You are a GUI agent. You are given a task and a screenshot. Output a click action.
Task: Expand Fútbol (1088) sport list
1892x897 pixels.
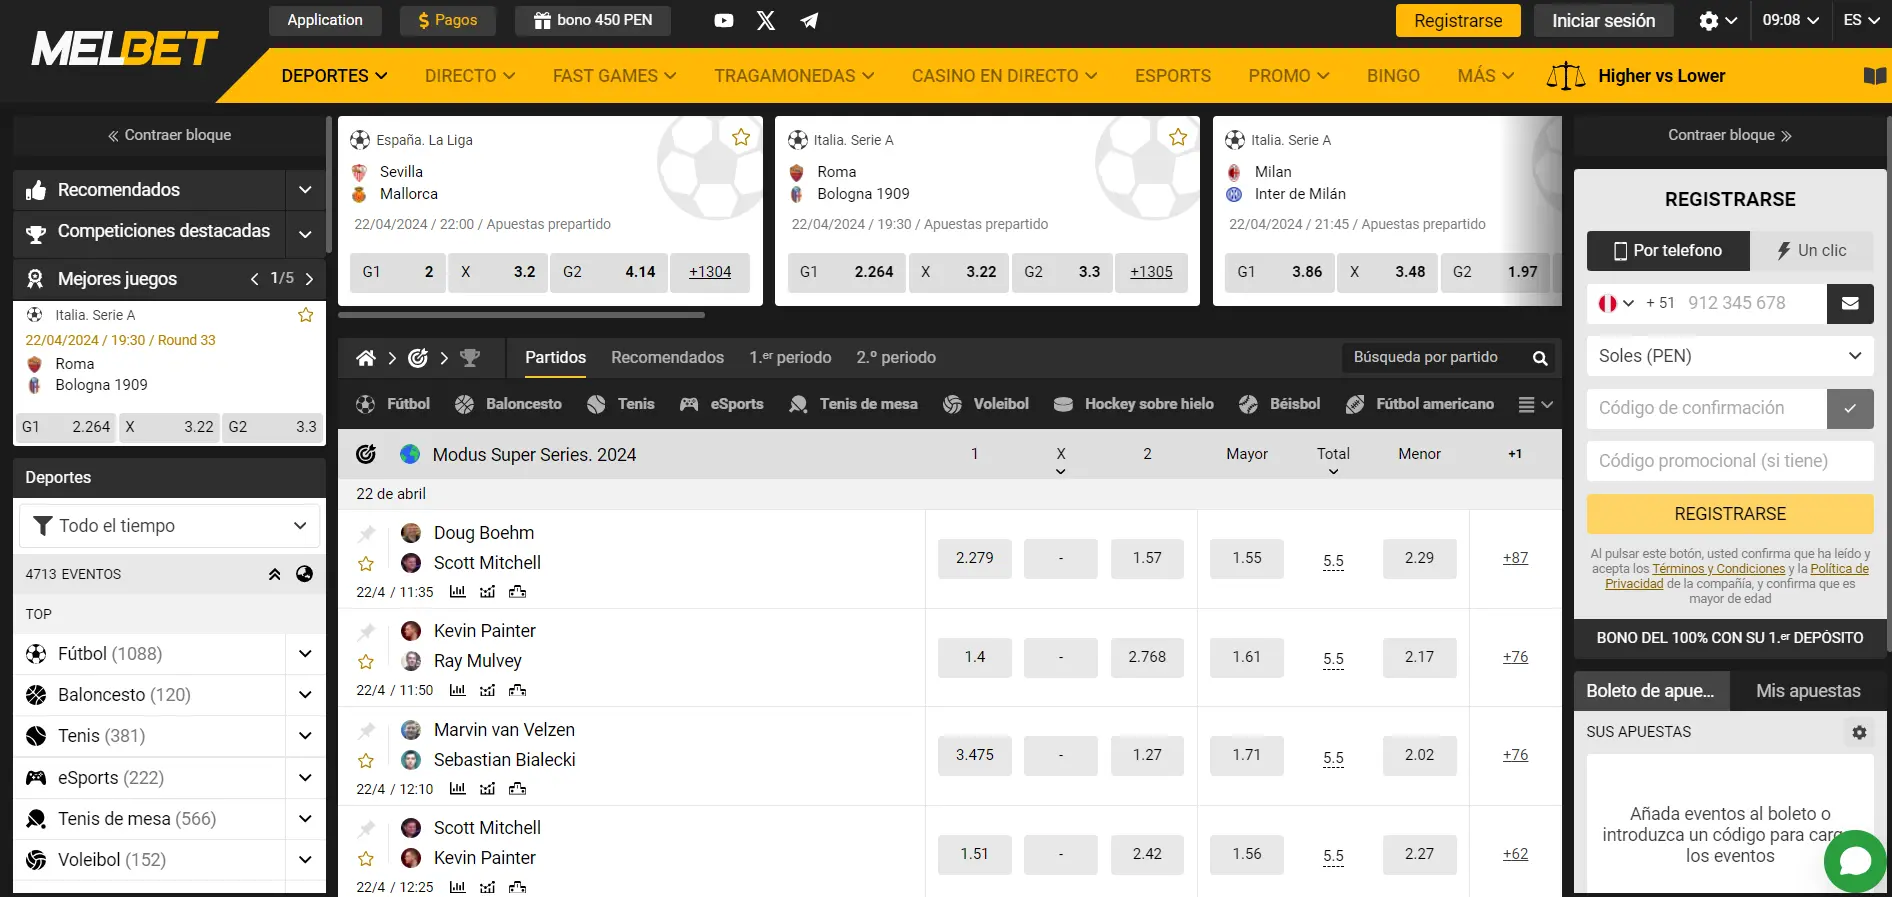click(305, 654)
